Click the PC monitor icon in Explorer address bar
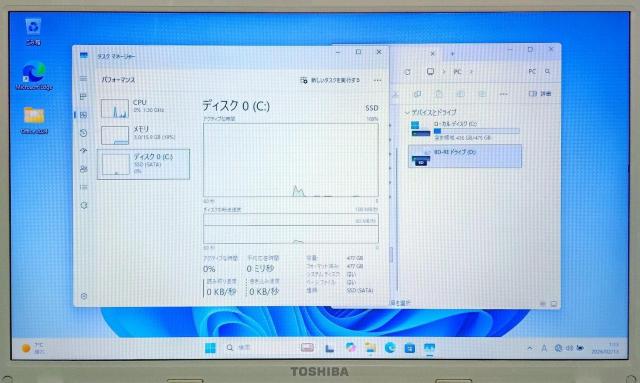The height and width of the screenshot is (383, 640). 430,72
